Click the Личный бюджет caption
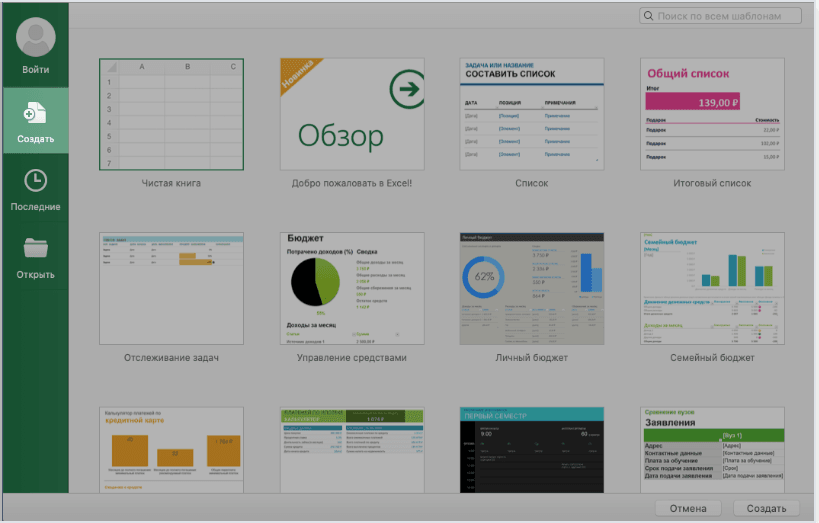 [532, 358]
